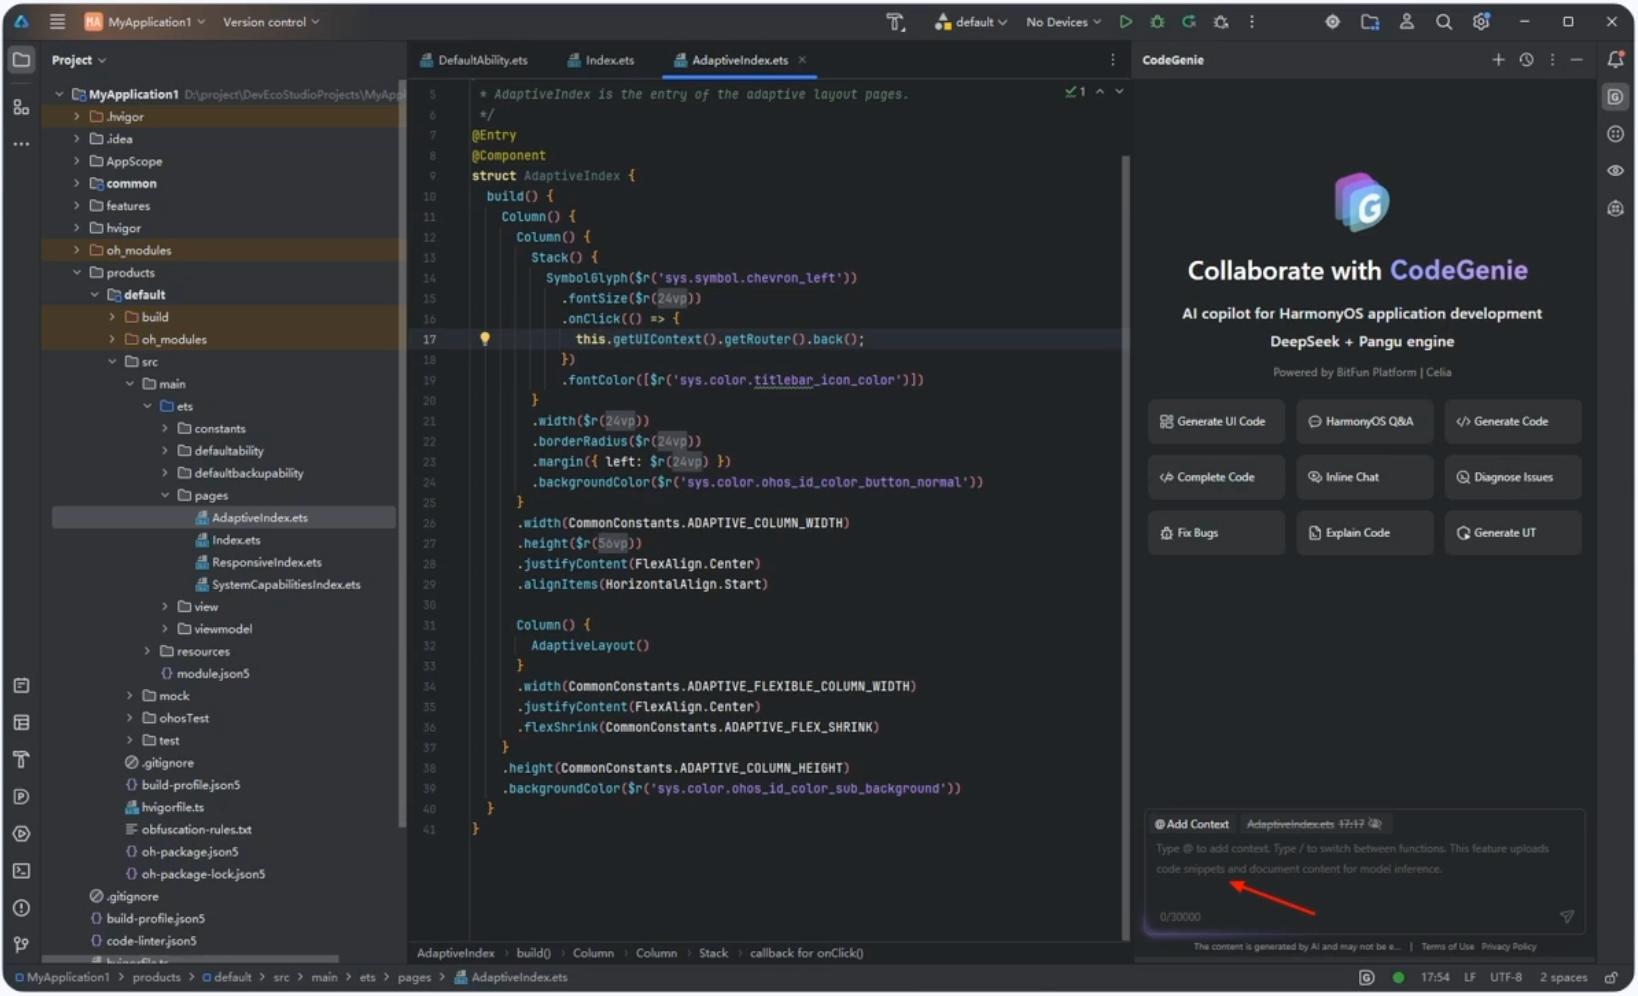Open more run actions kebab in toolbar
This screenshot has width=1638, height=996.
(x=1251, y=21)
